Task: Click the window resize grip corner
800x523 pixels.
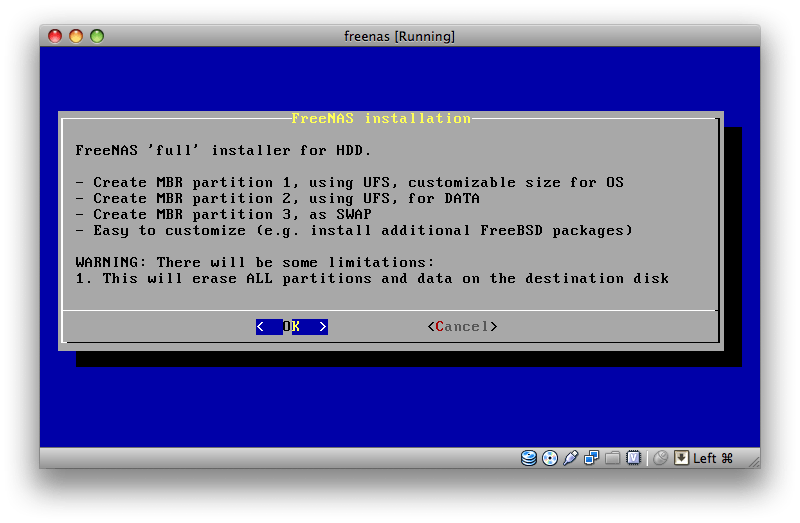Action: [x=754, y=462]
